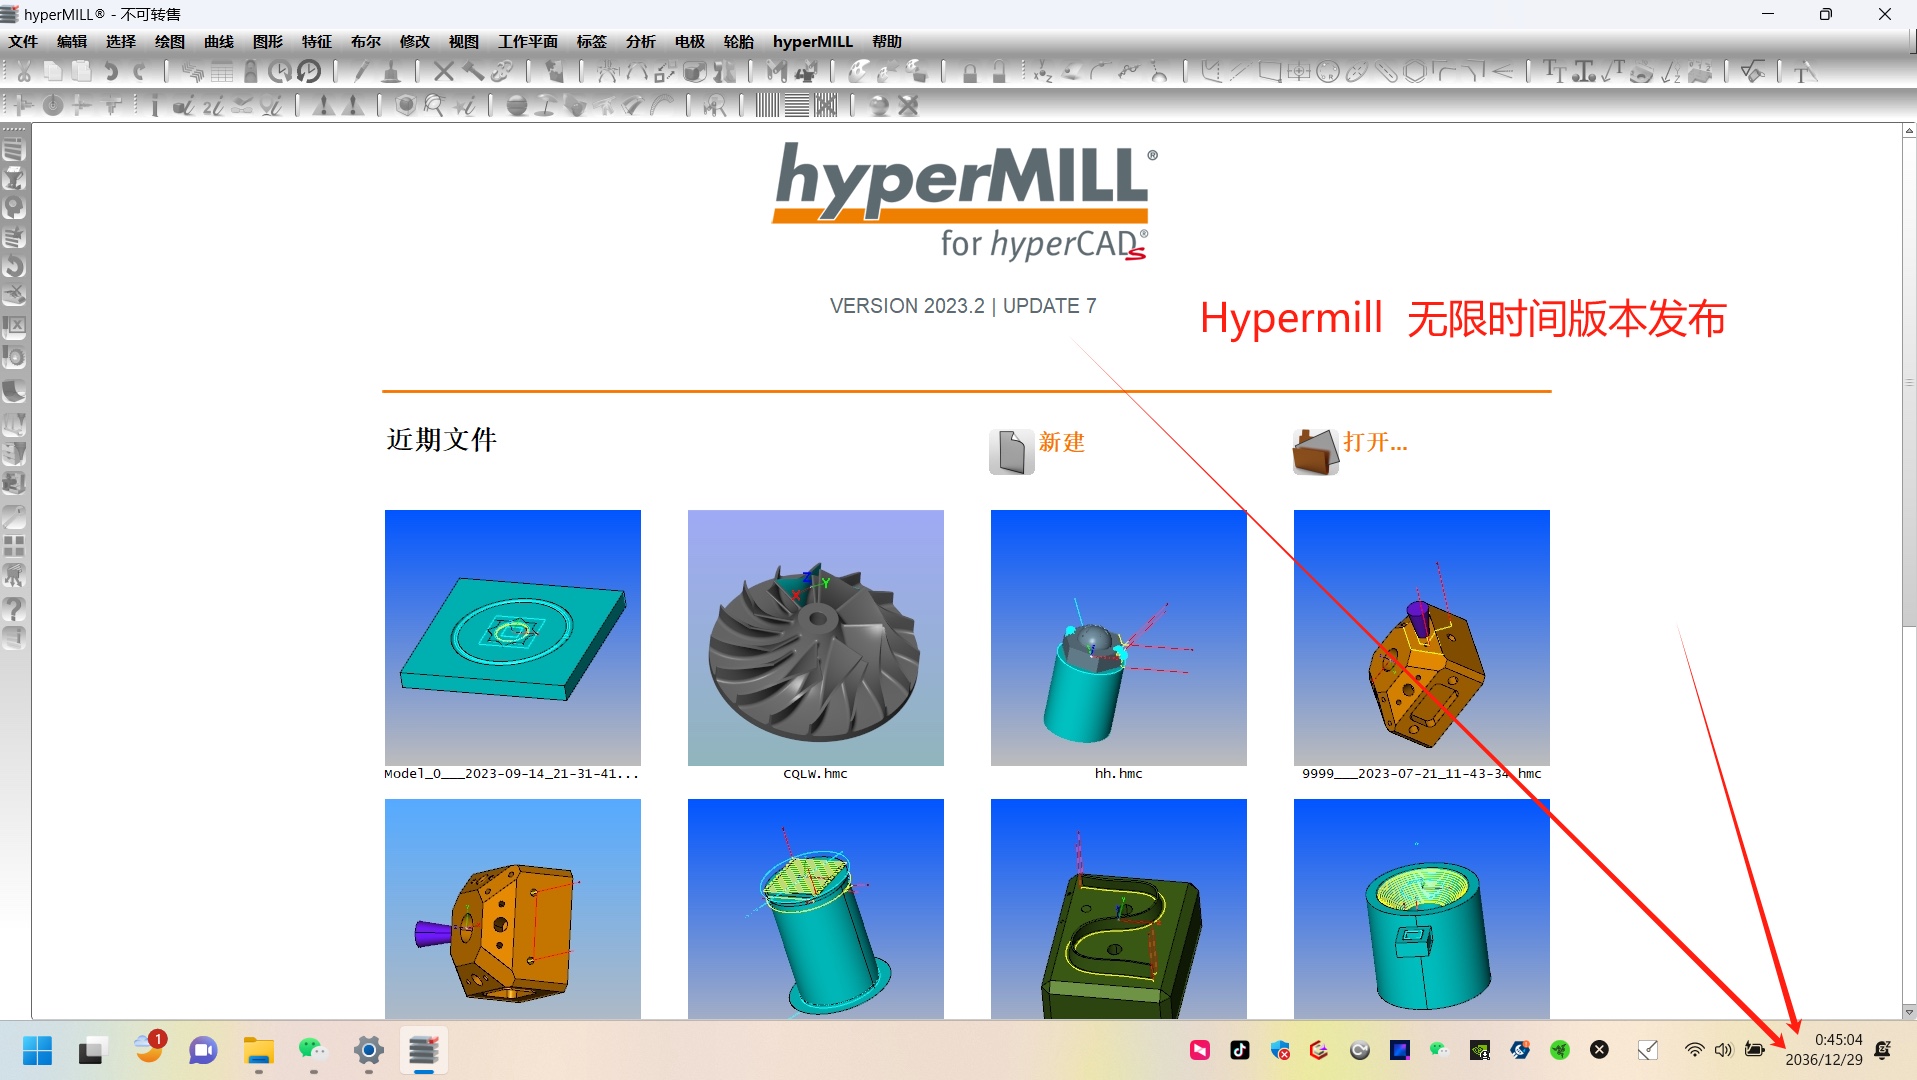Click the Undo arrow toolbar icon
Screen dimensions: 1917x1080
point(111,72)
